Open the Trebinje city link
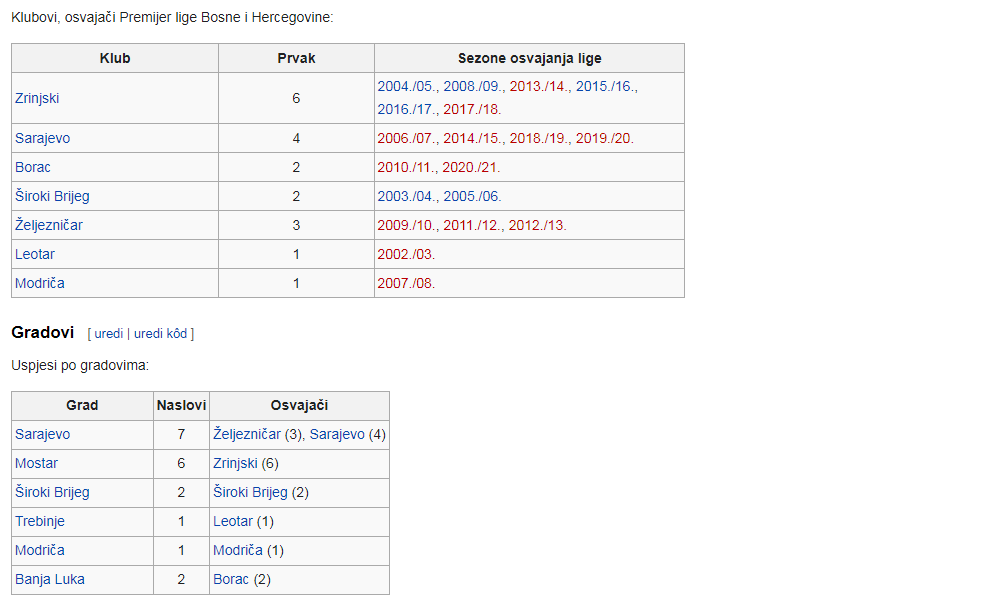This screenshot has width=996, height=606. [x=40, y=522]
